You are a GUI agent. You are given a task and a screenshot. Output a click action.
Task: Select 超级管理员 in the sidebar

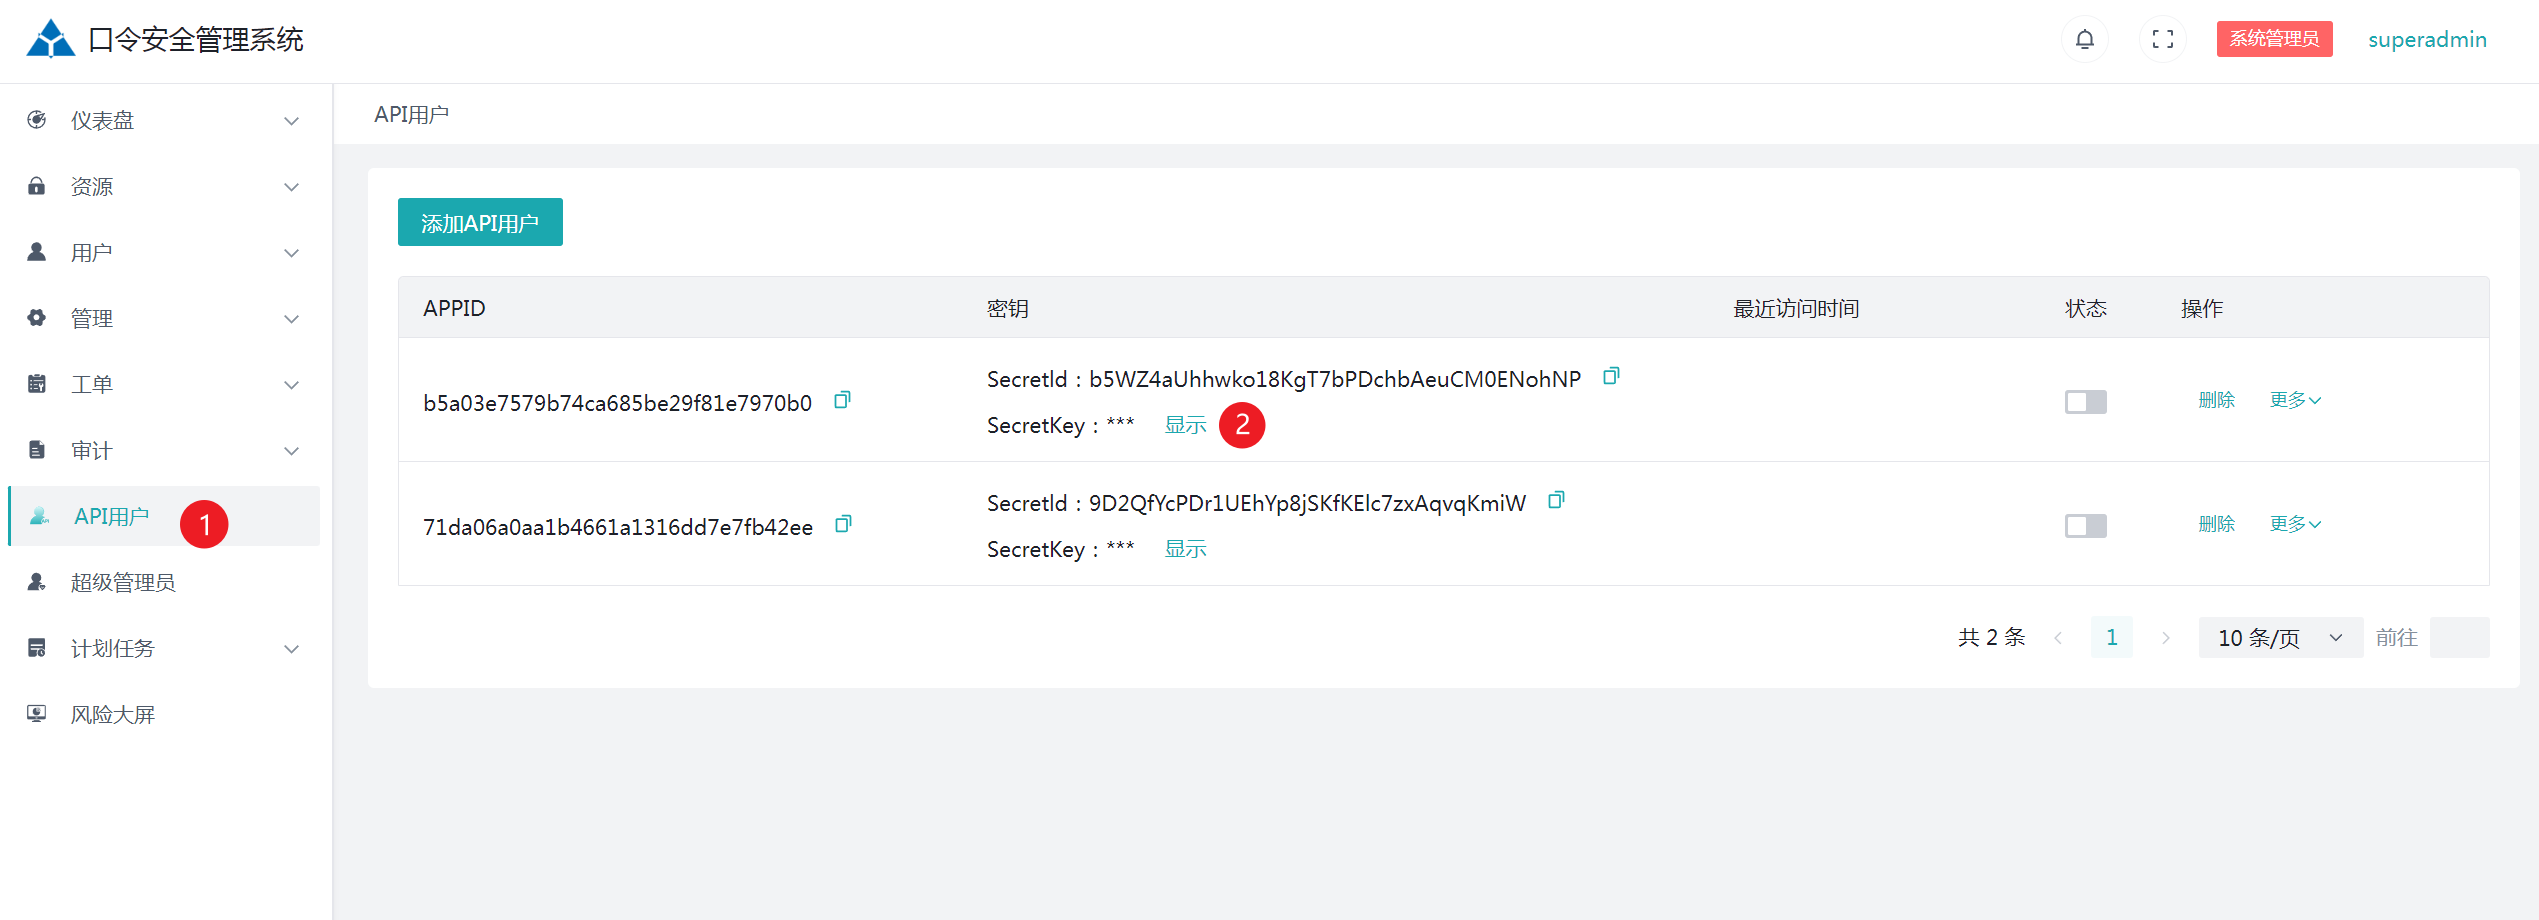click(122, 583)
